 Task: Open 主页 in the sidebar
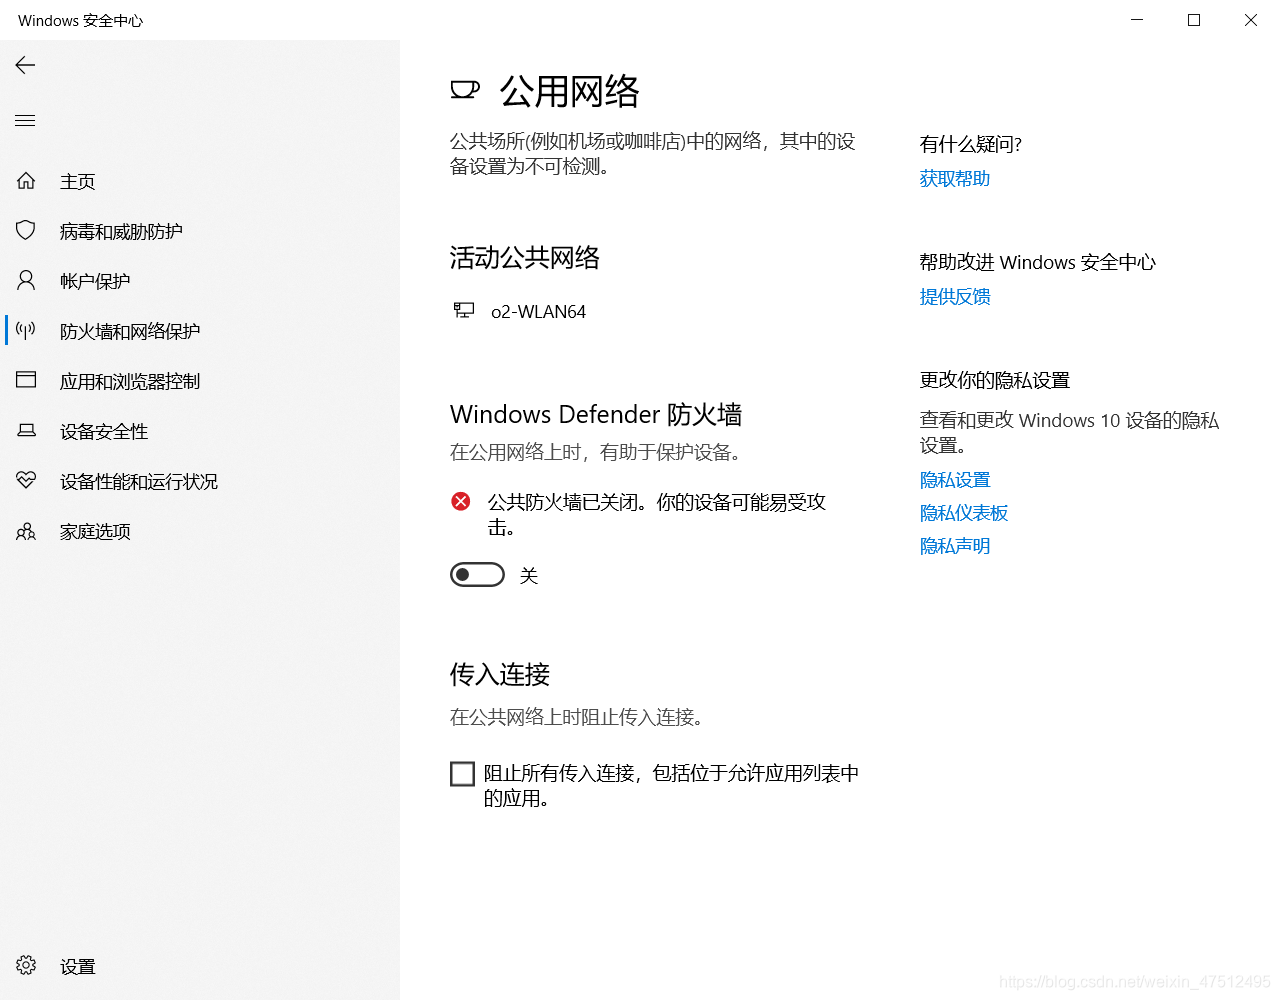click(x=77, y=181)
